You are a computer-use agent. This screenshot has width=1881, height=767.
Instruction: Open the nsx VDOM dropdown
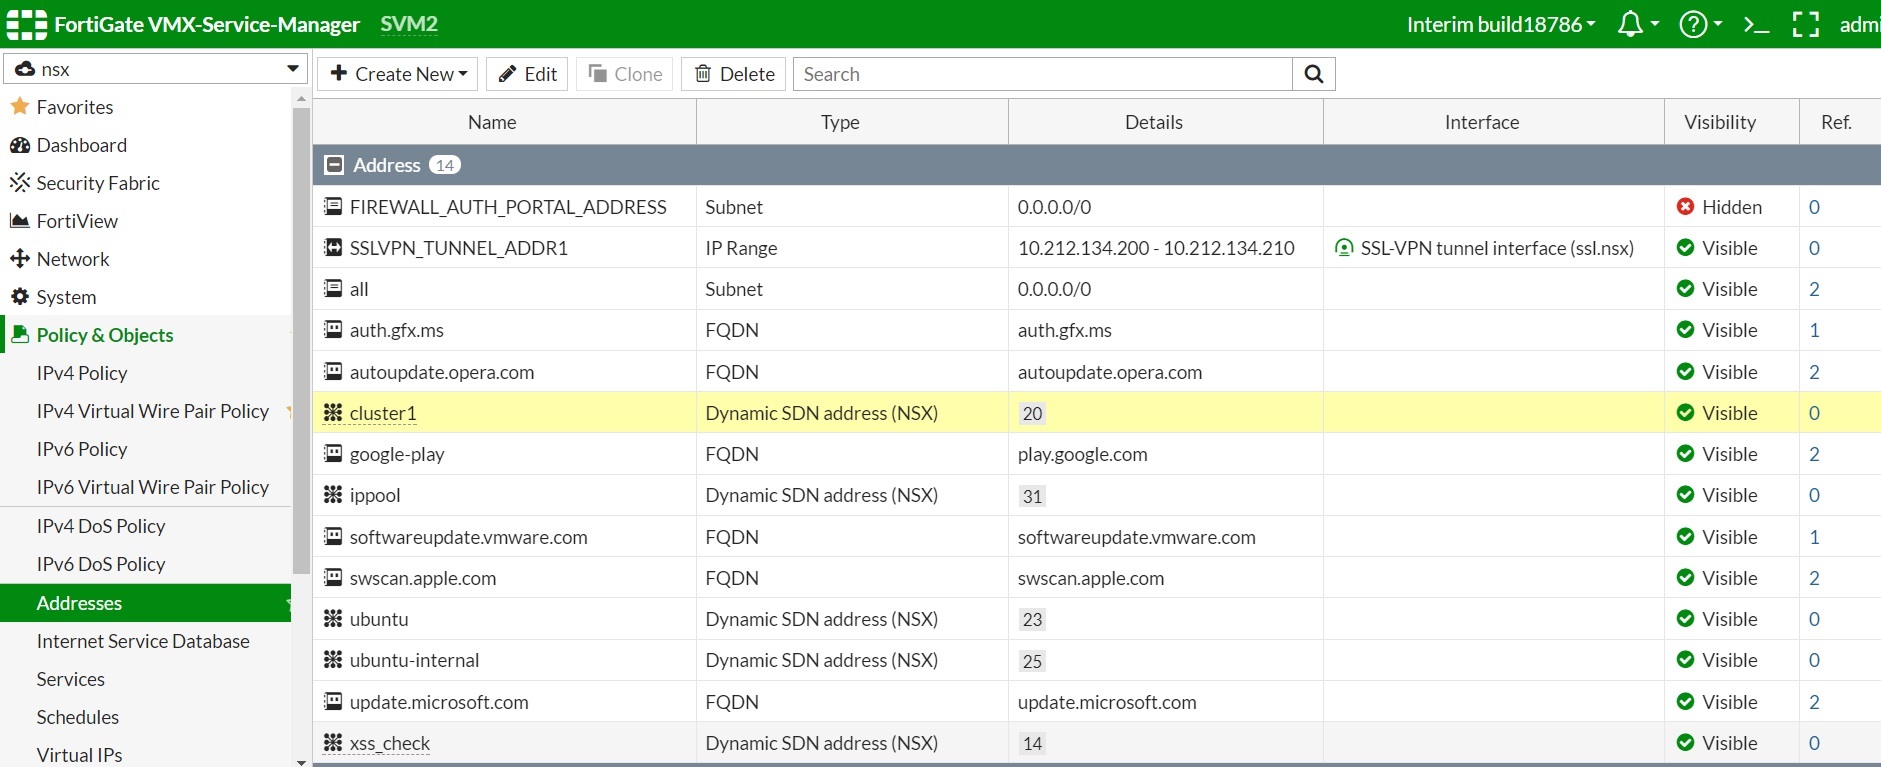click(x=155, y=69)
